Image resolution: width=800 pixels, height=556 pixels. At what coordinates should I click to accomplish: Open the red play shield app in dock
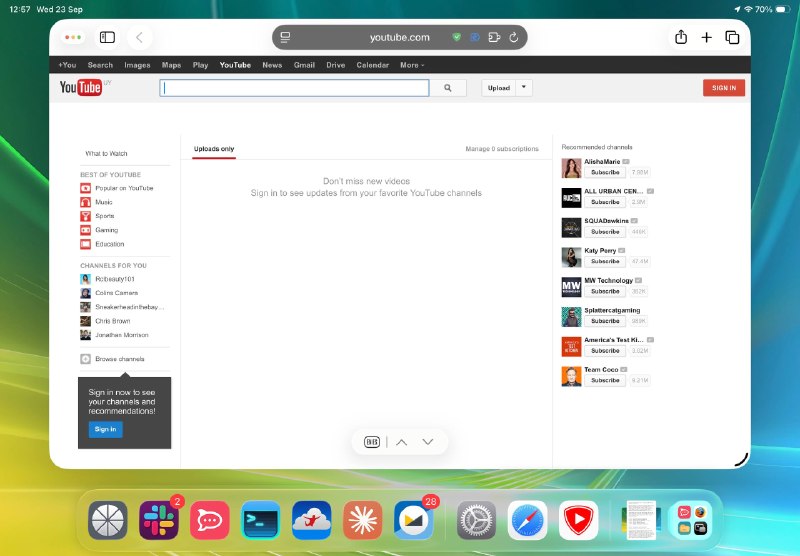tap(579, 520)
